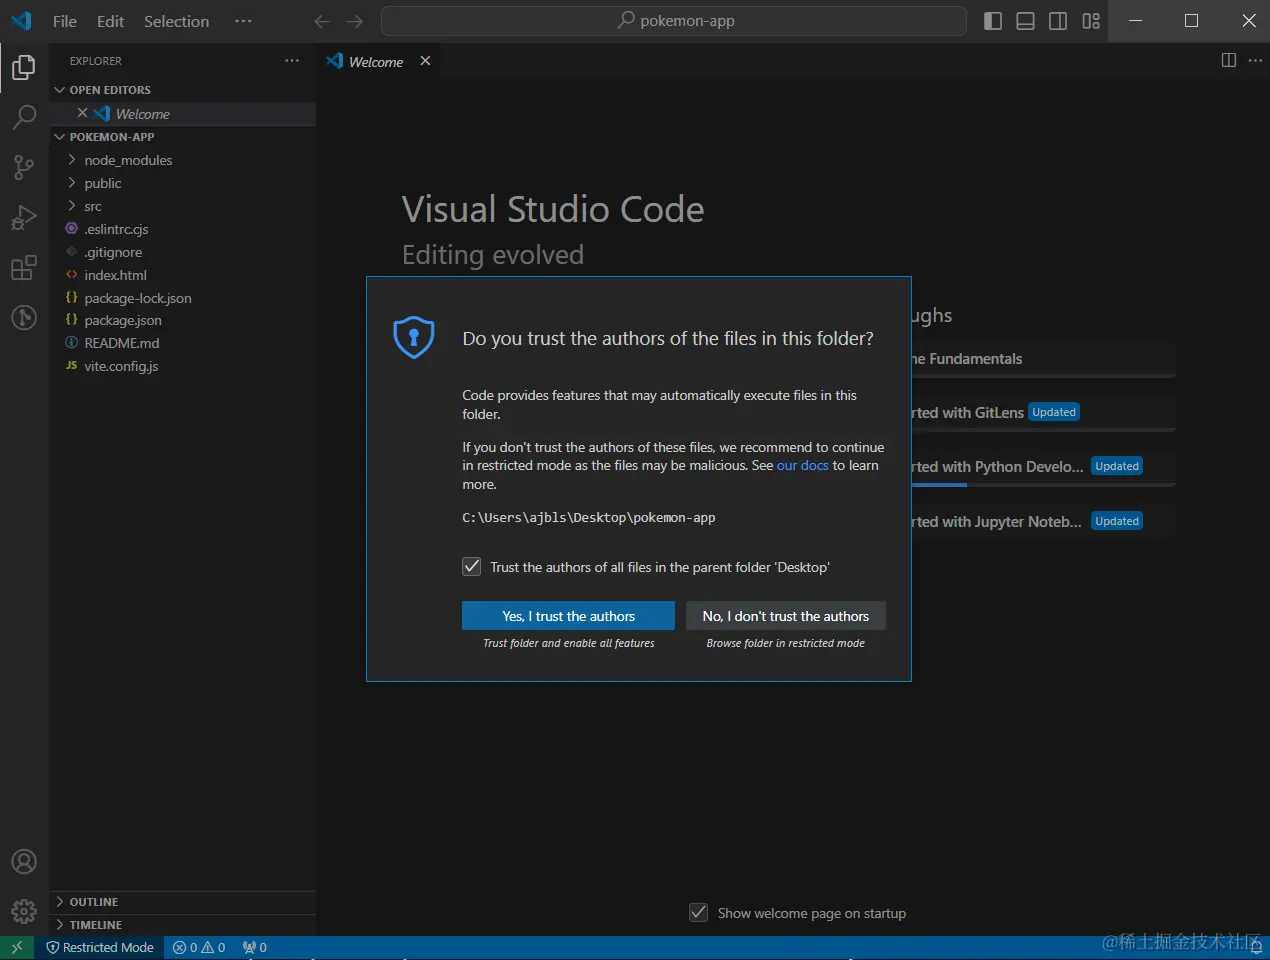1270x960 pixels.
Task: Open the Run and Debug view
Action: click(24, 217)
